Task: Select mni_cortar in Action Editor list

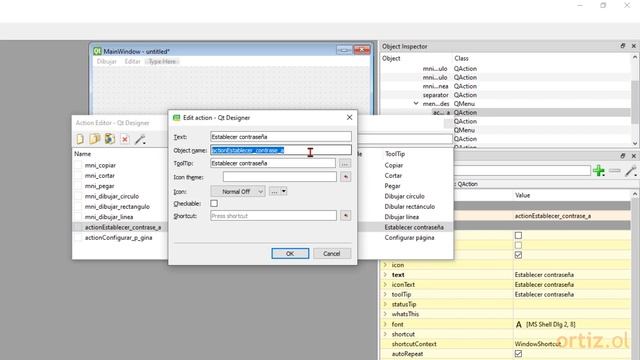Action: pyautogui.click(x=100, y=176)
